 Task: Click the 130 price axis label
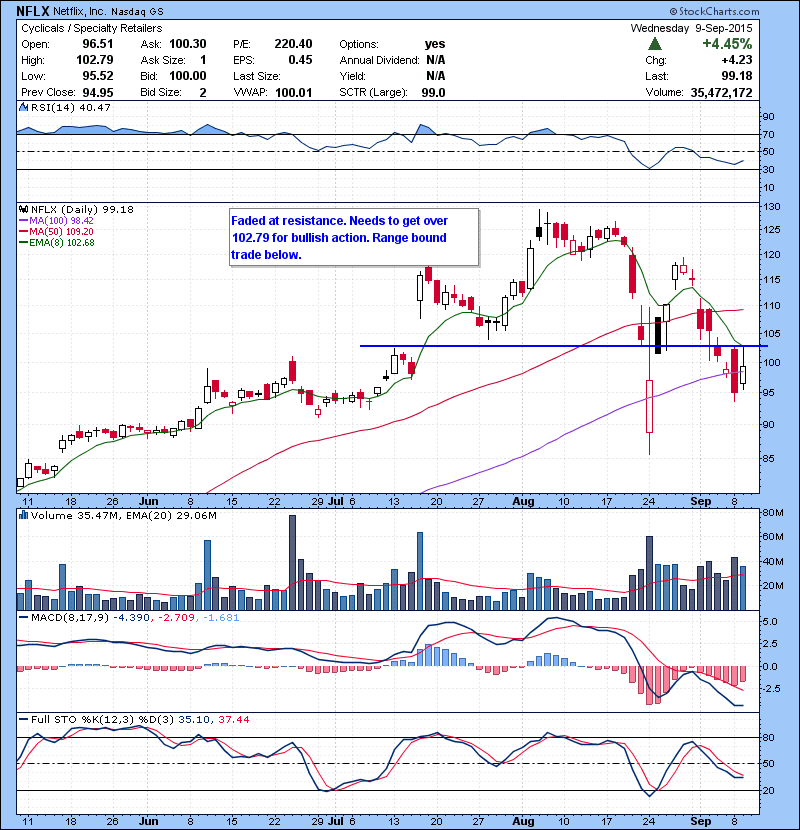[x=771, y=207]
